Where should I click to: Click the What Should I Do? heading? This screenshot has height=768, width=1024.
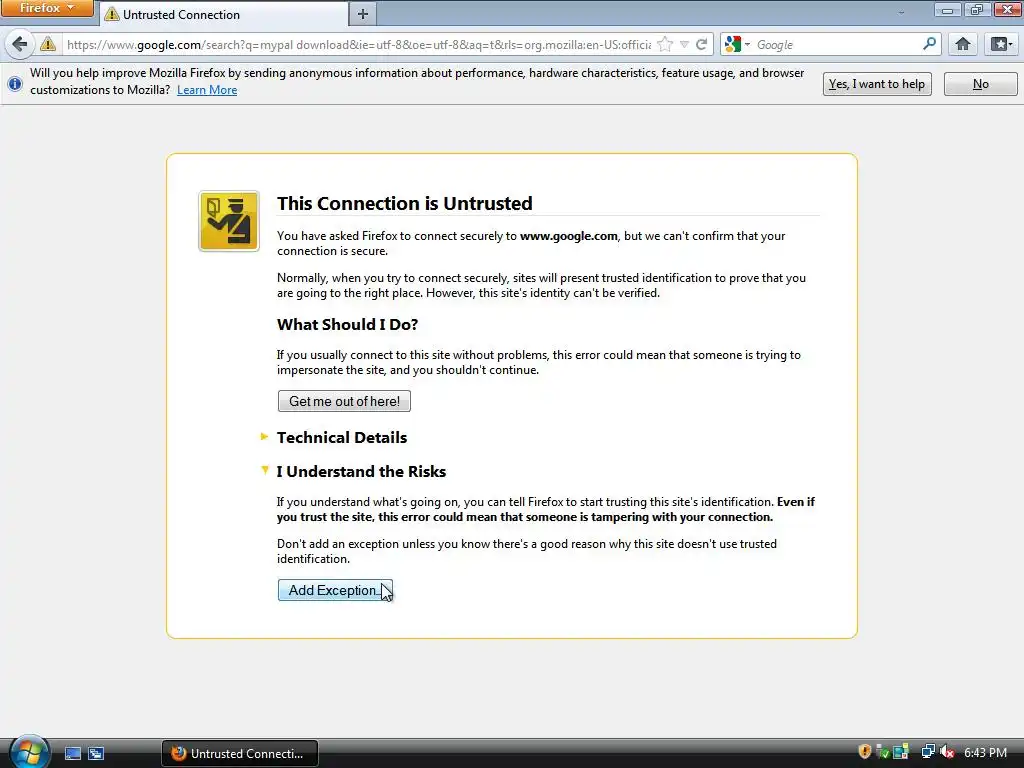(x=347, y=325)
